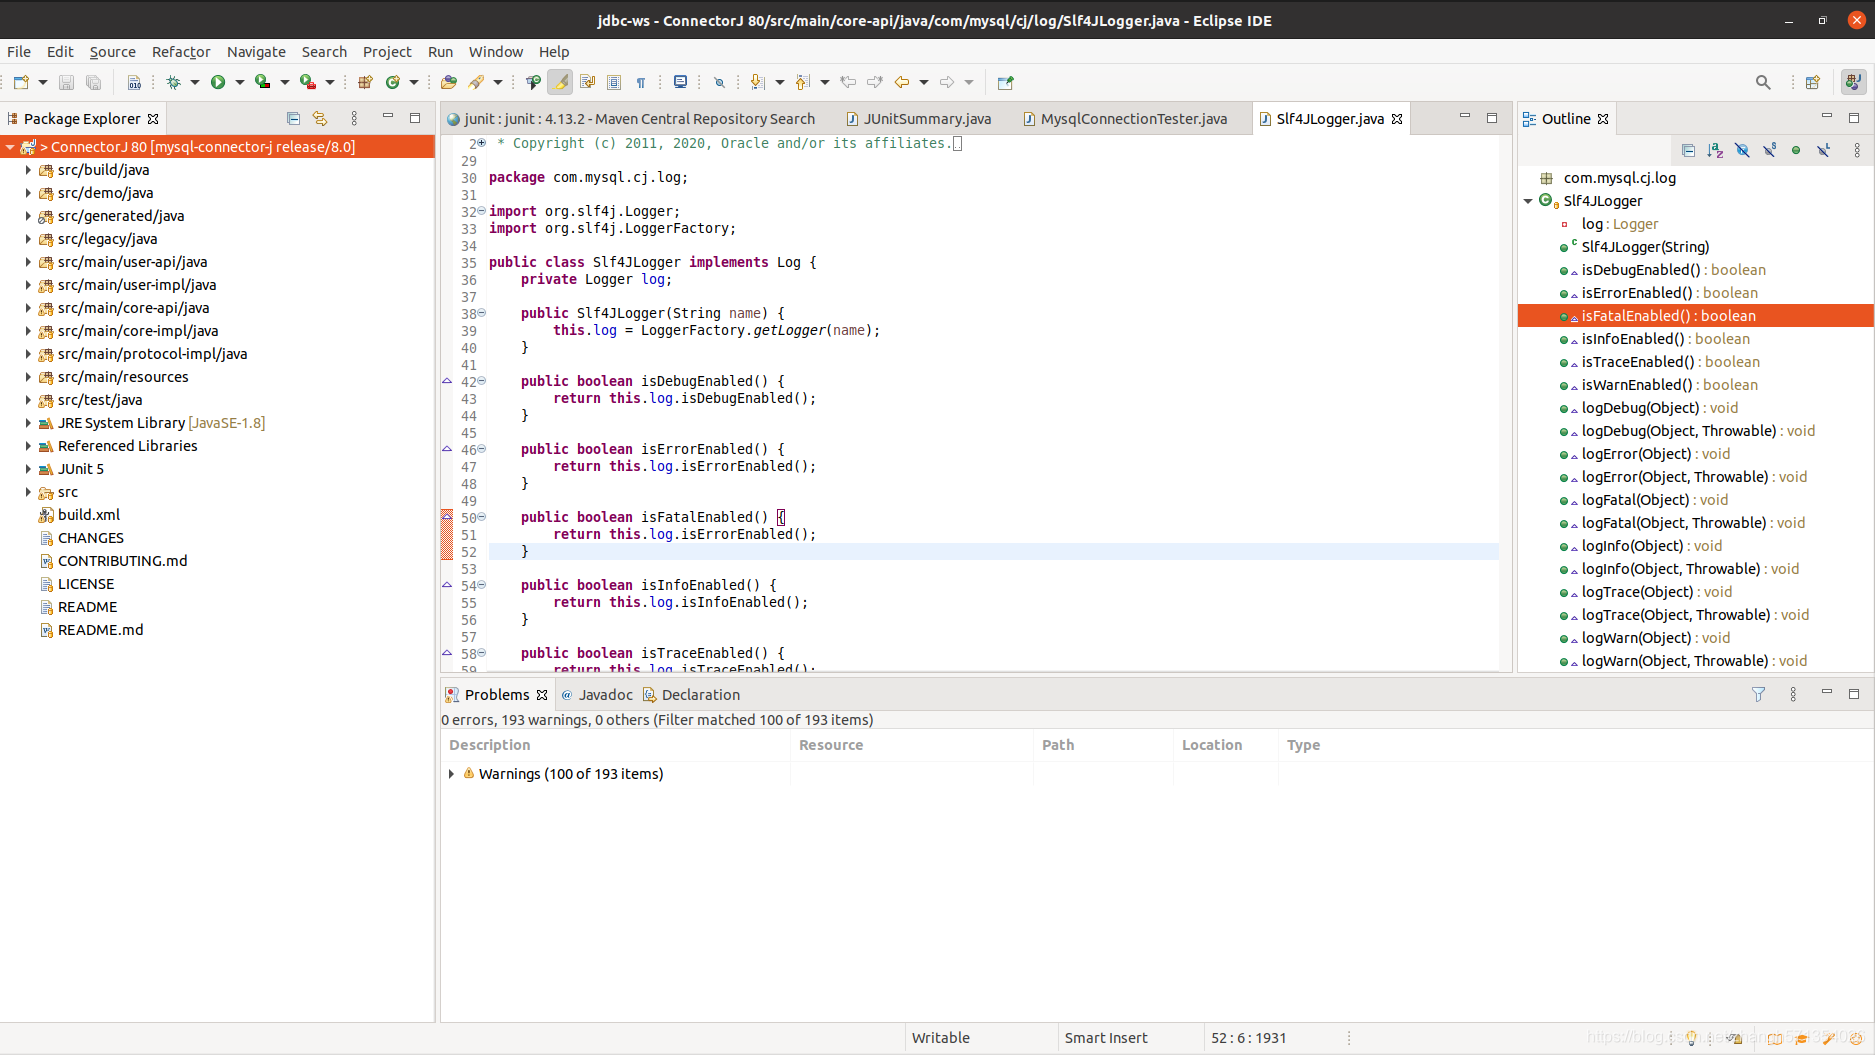1875x1055 pixels.
Task: Toggle Show Whitespace Characters
Action: pyautogui.click(x=641, y=82)
